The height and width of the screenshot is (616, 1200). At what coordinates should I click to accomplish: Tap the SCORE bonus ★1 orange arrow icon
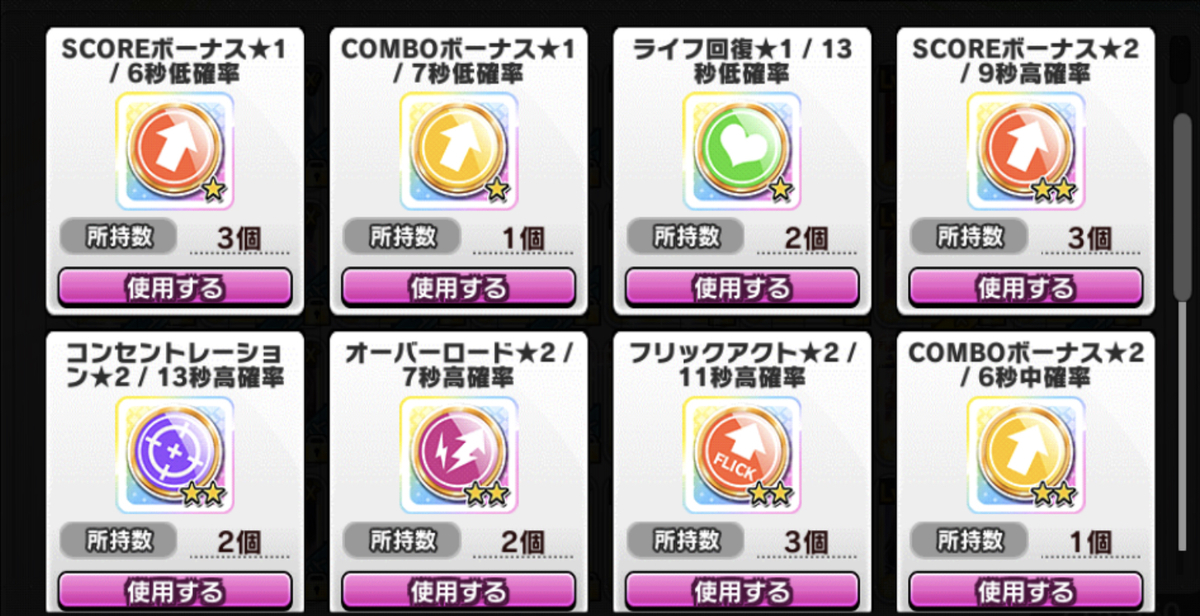tap(175, 151)
